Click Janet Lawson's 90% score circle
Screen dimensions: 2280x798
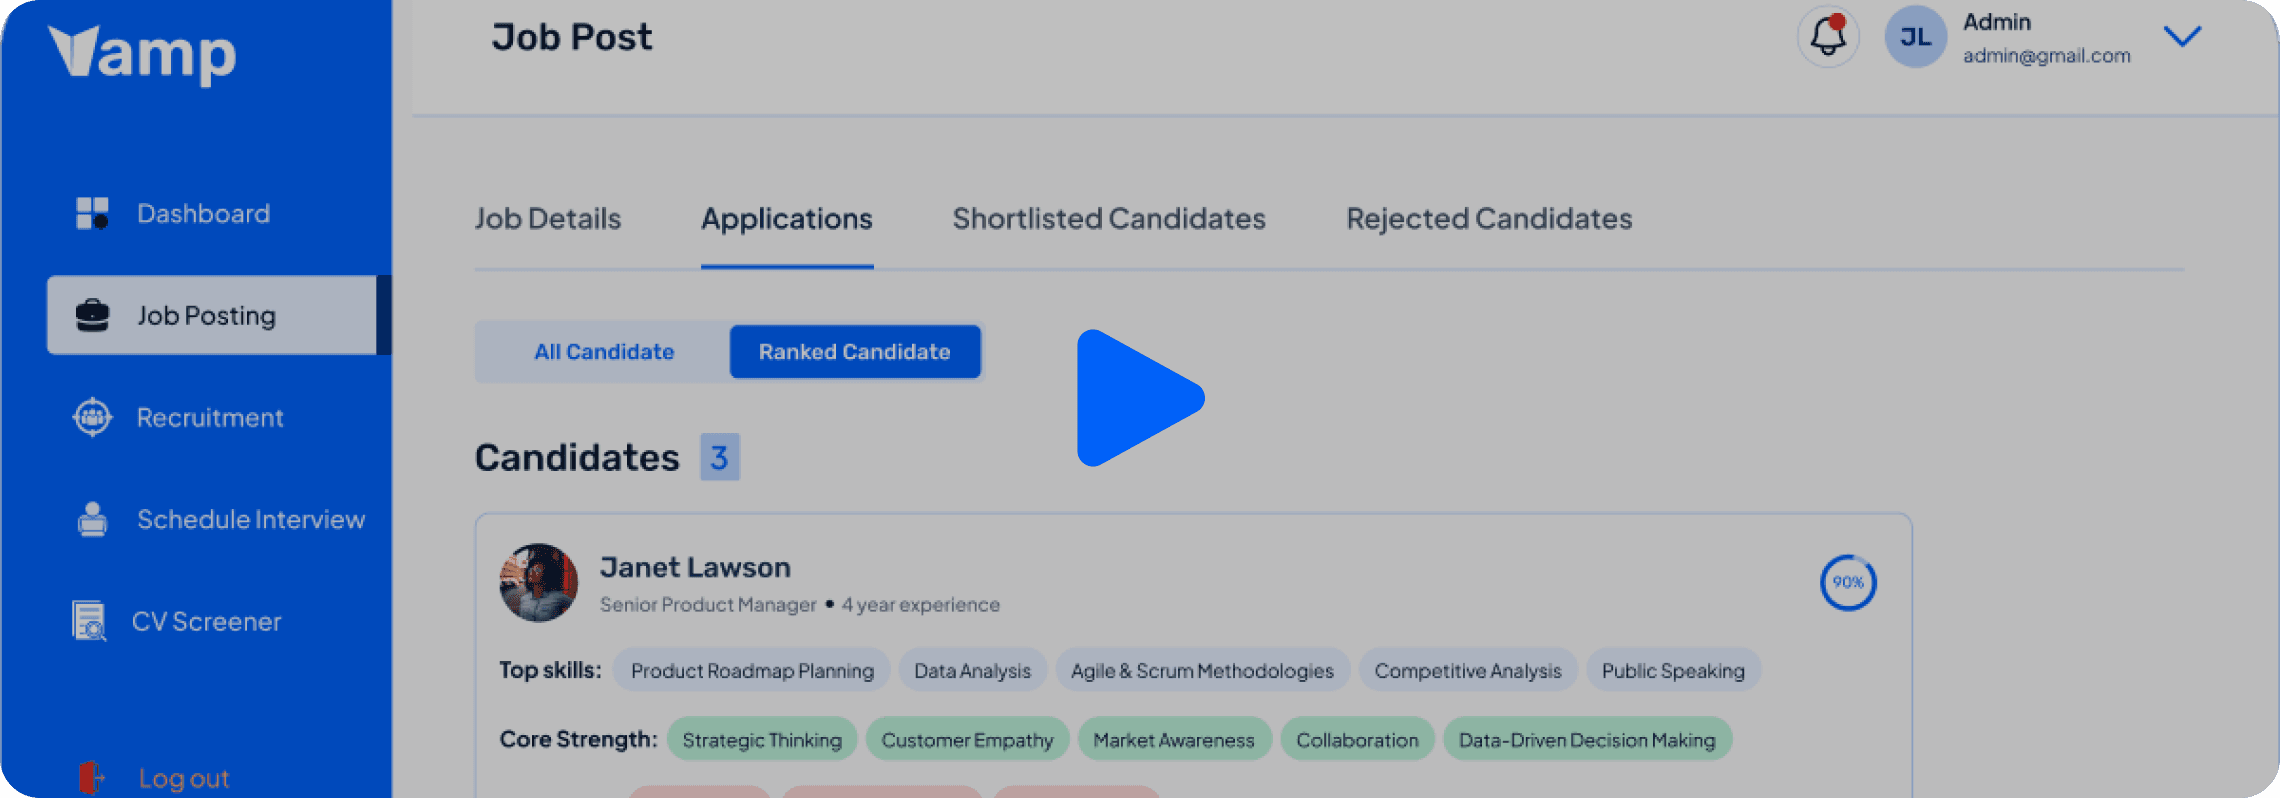point(1847,582)
